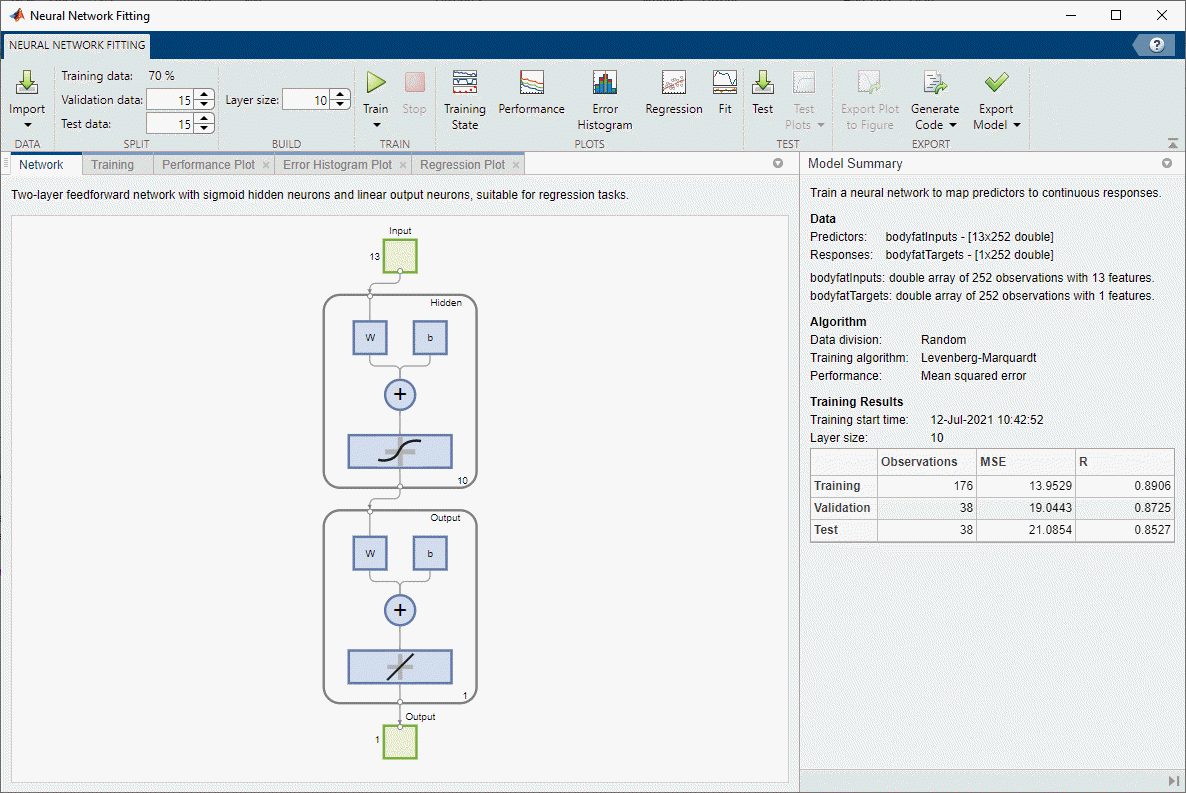Click the Test icon in toolbar

click(762, 83)
